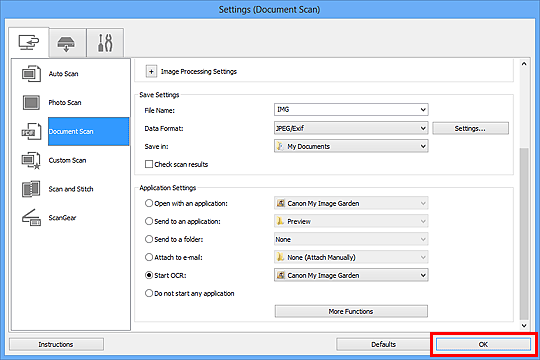The image size is (540, 360).
Task: Click Open with application's My Image Garden icon
Action: pyautogui.click(x=281, y=203)
